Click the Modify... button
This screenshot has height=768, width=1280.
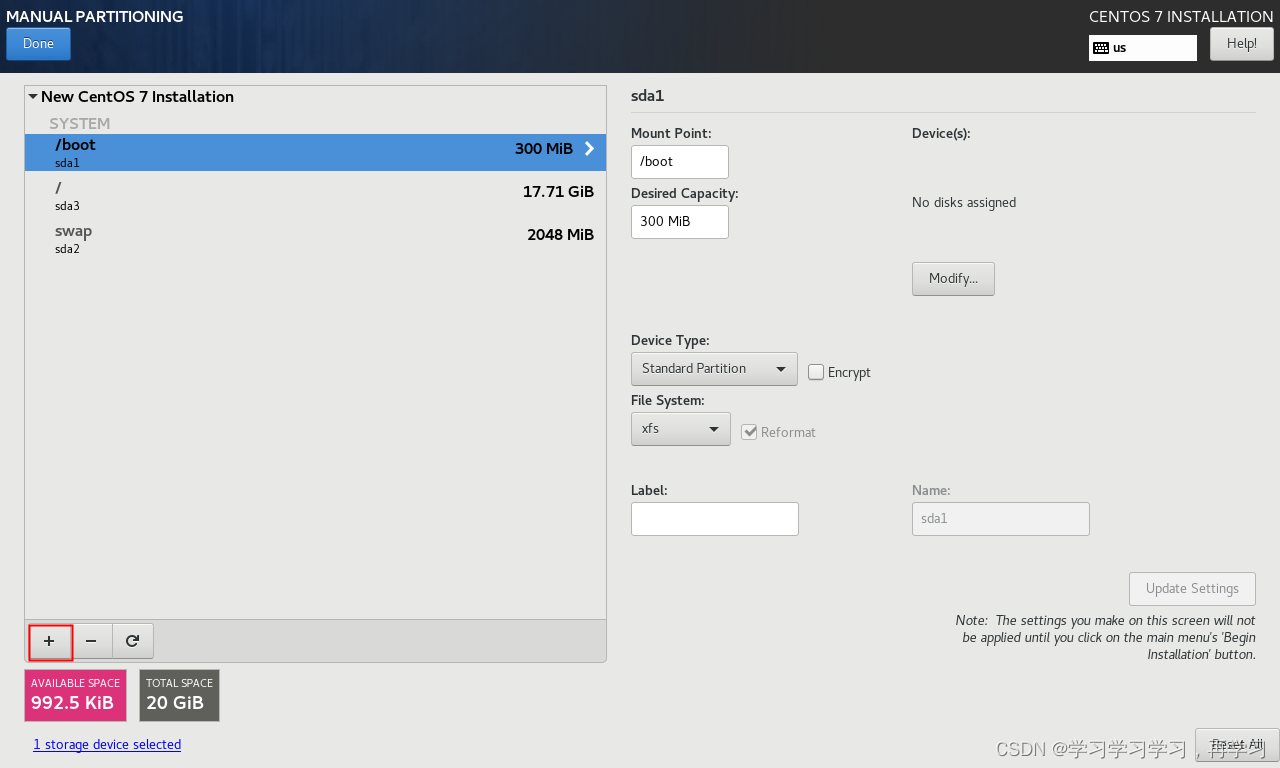[x=953, y=279]
